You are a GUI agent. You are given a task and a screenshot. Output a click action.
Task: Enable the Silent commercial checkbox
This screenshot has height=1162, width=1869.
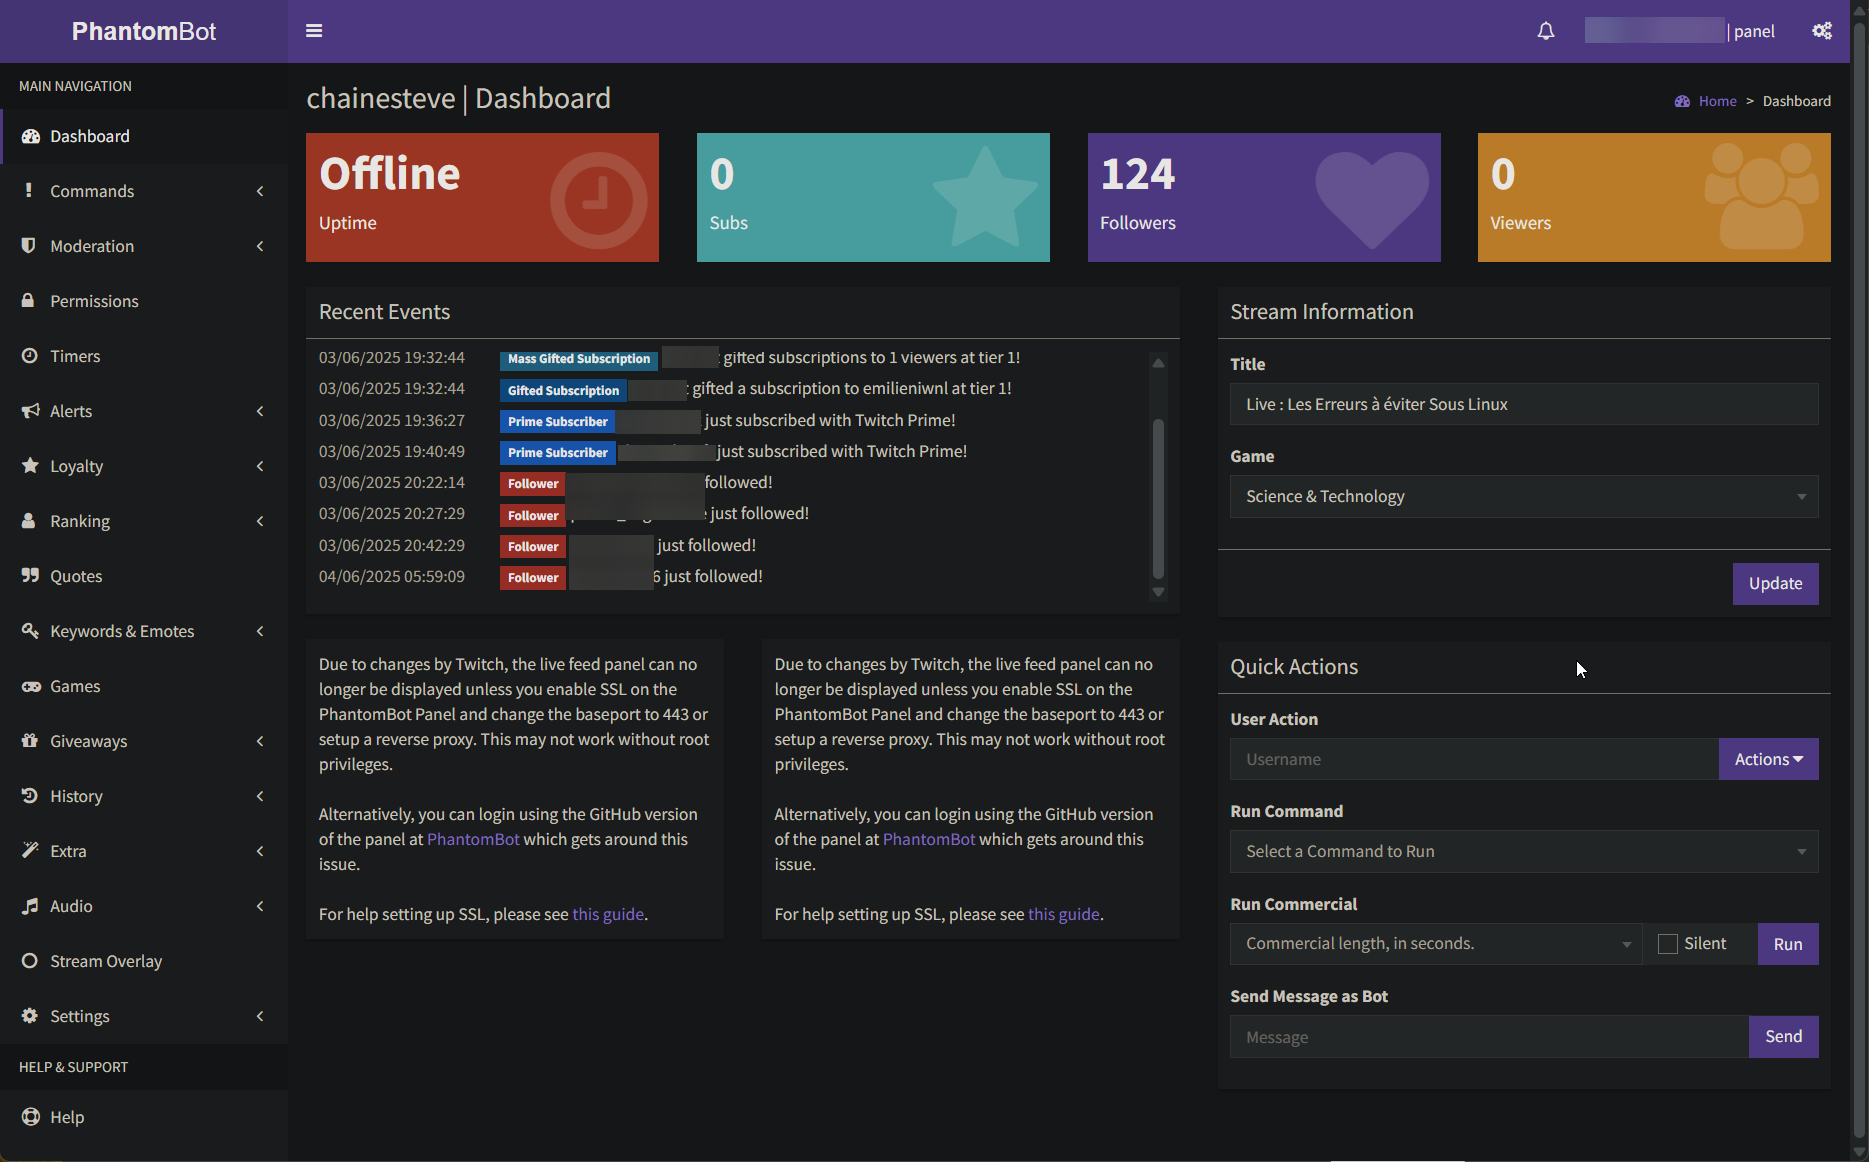(1668, 944)
